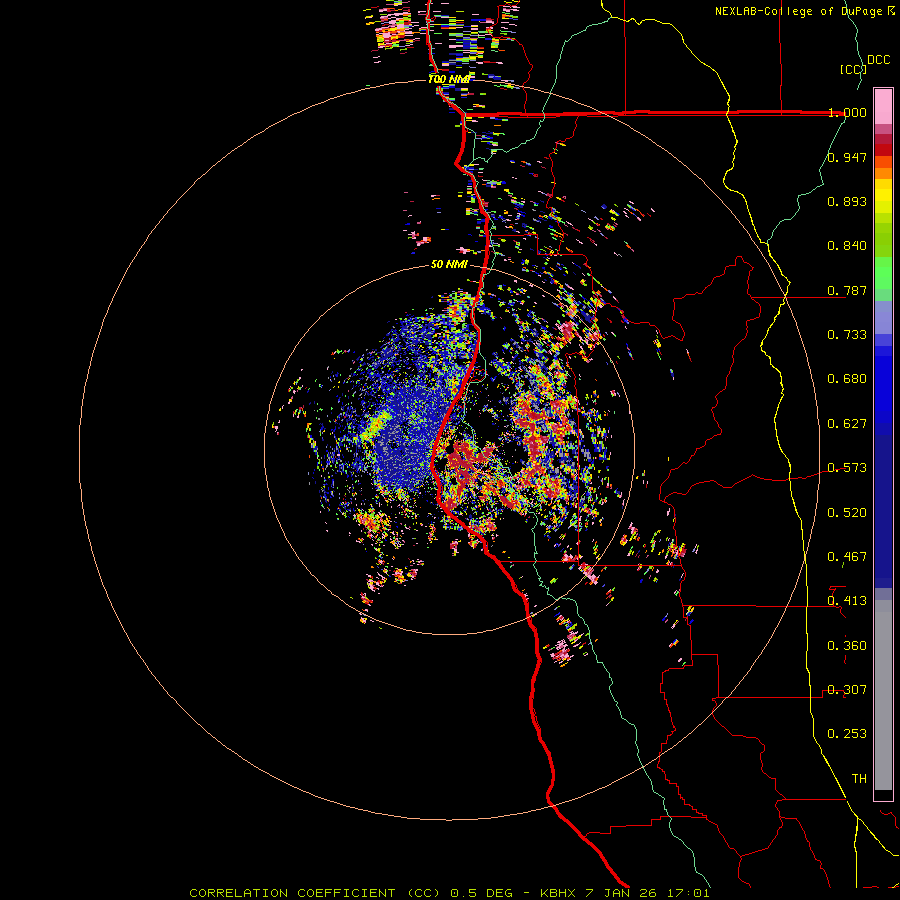Screen dimensions: 900x900
Task: Select the 0.307 scale value
Action: pos(847,690)
